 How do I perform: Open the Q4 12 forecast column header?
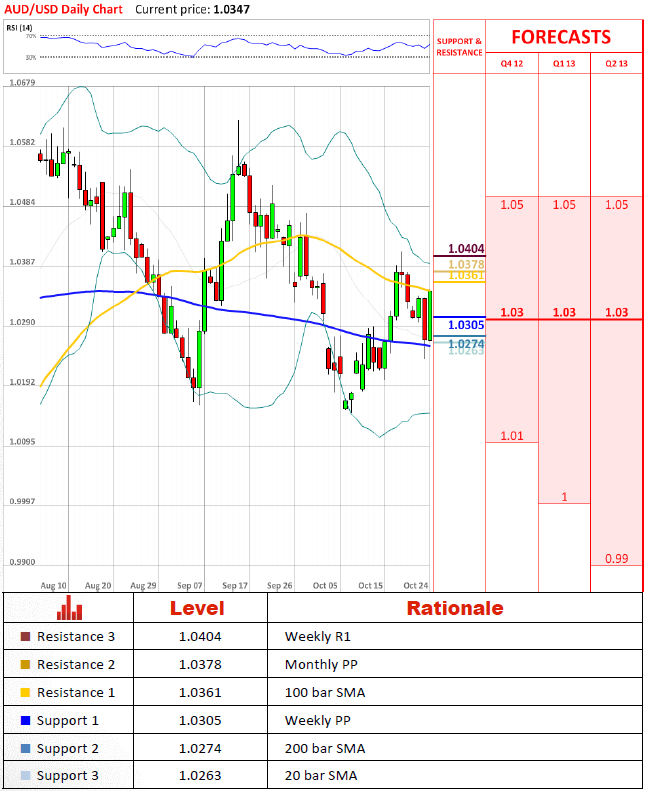[511, 63]
